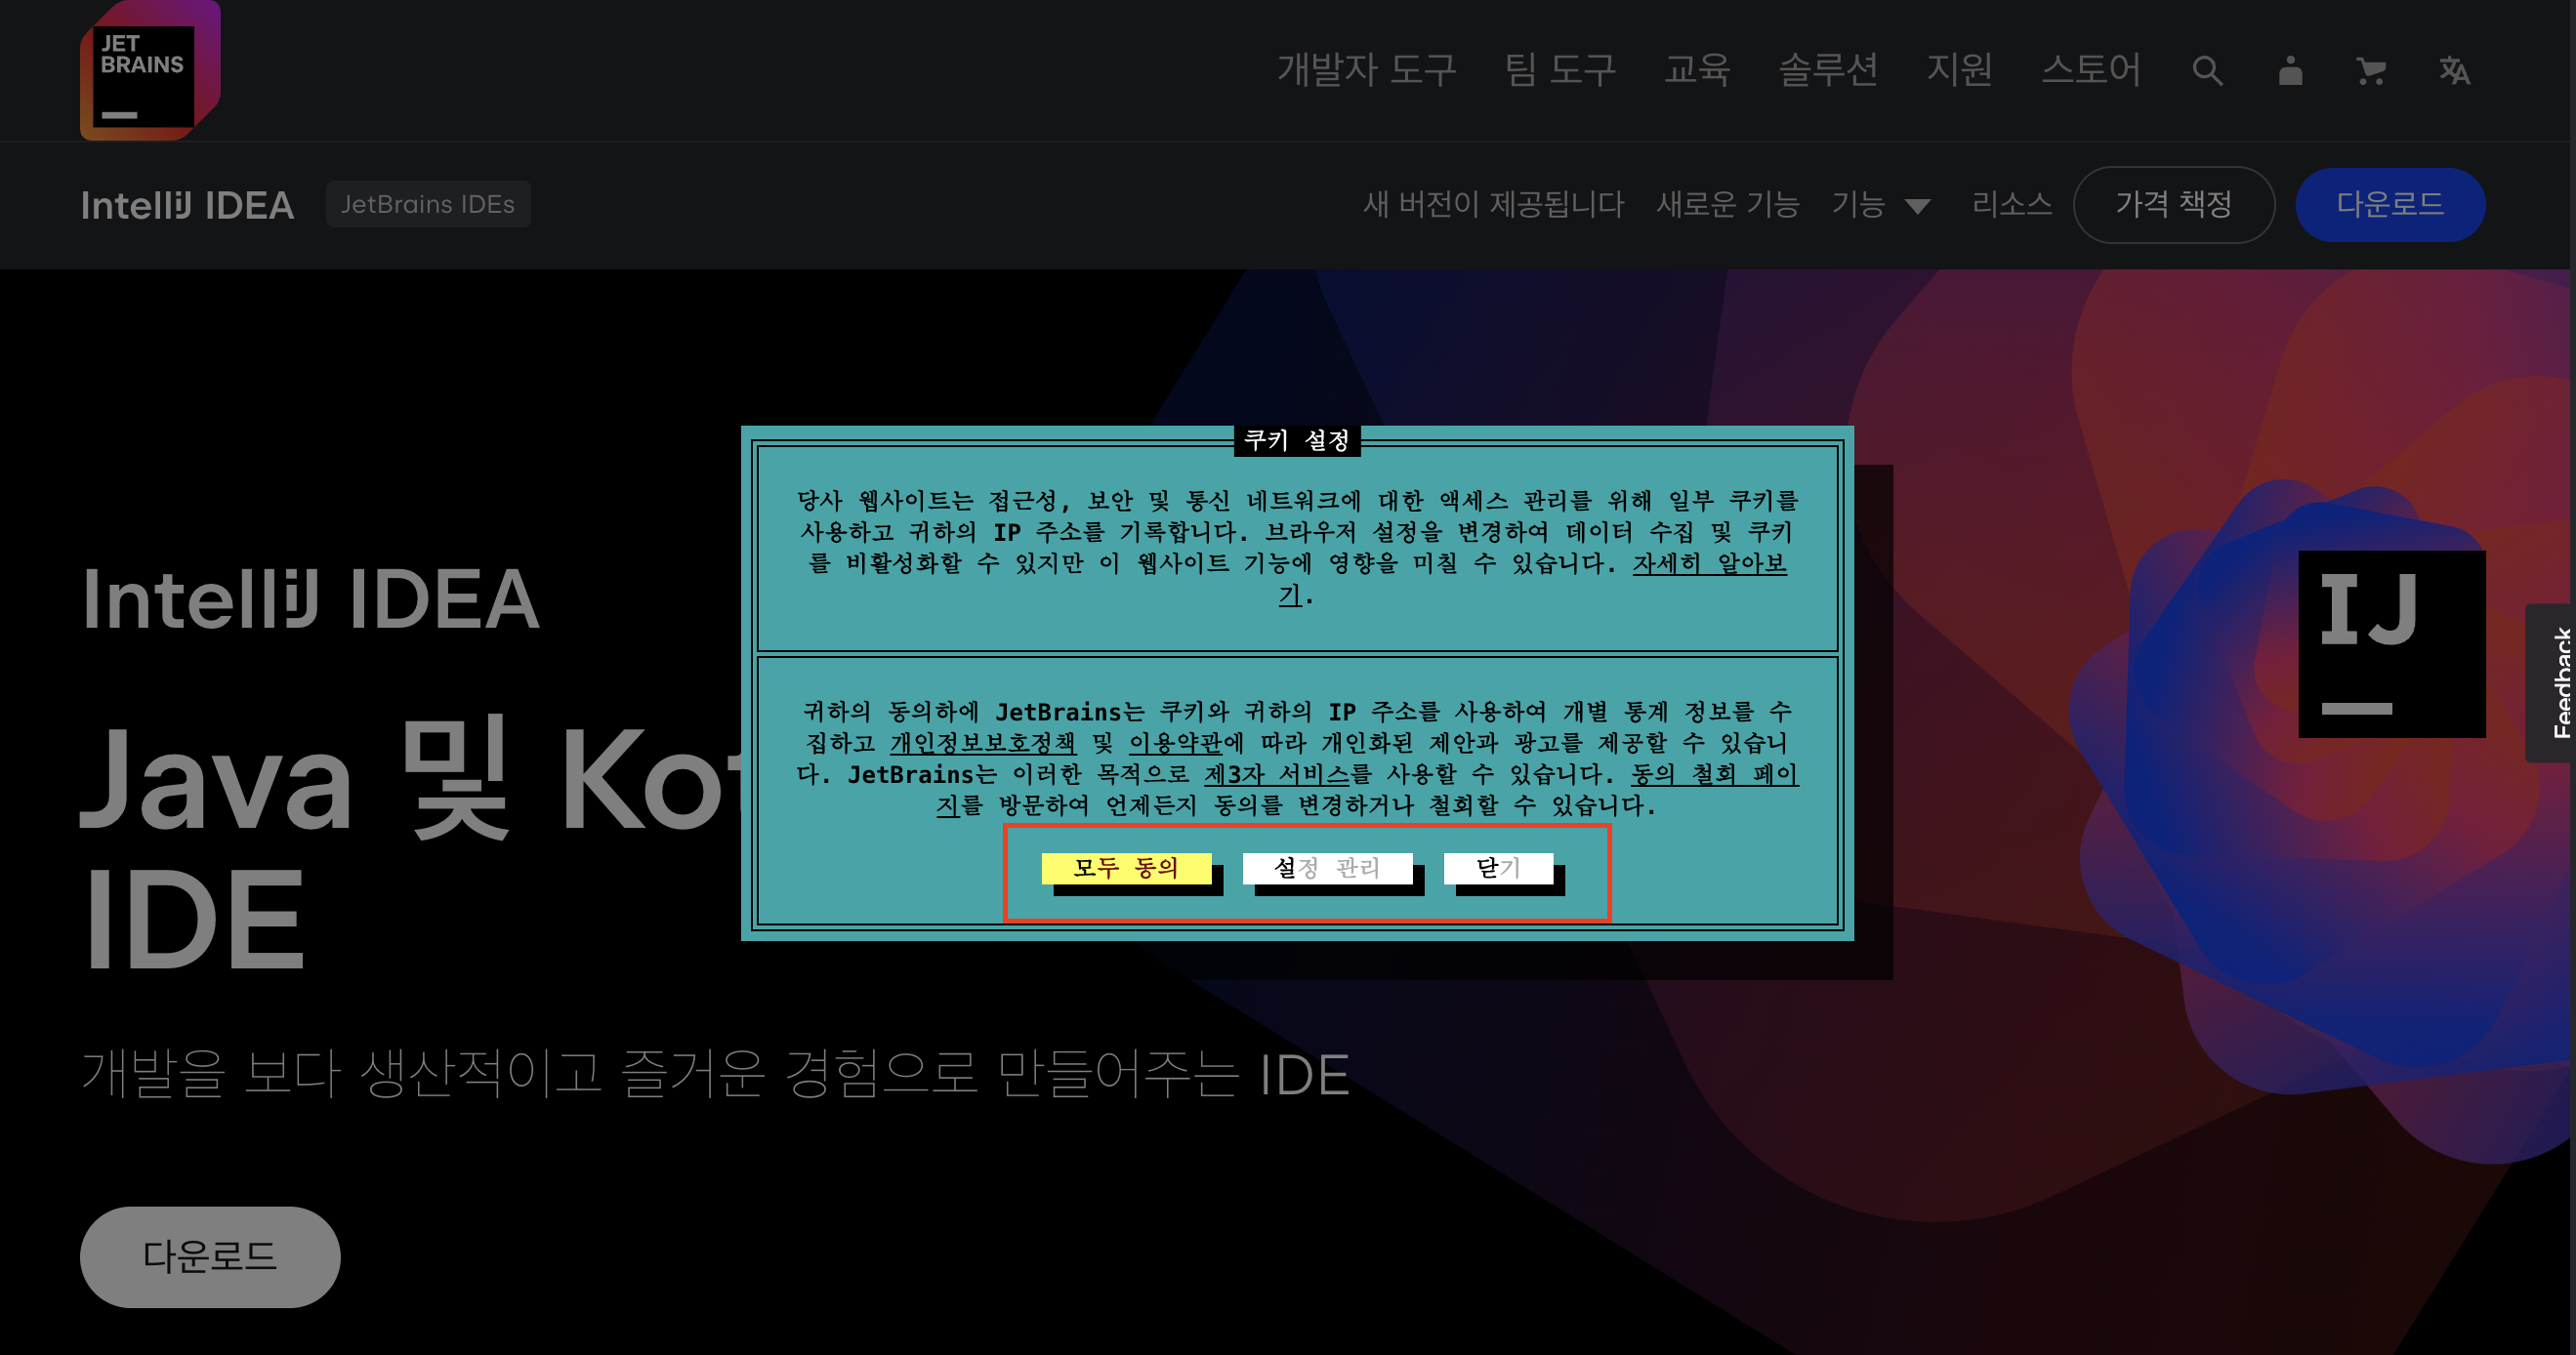The width and height of the screenshot is (2576, 1355).
Task: Click the IJ IntelliJ product logo
Action: coord(2391,644)
